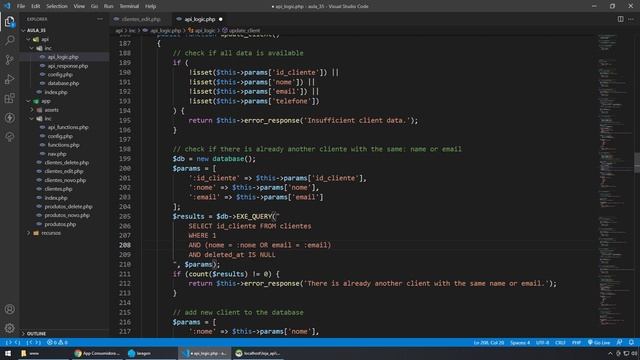The image size is (640, 360).
Task: Click the unsaved dot on api_logic.php tab
Action: [x=220, y=19]
